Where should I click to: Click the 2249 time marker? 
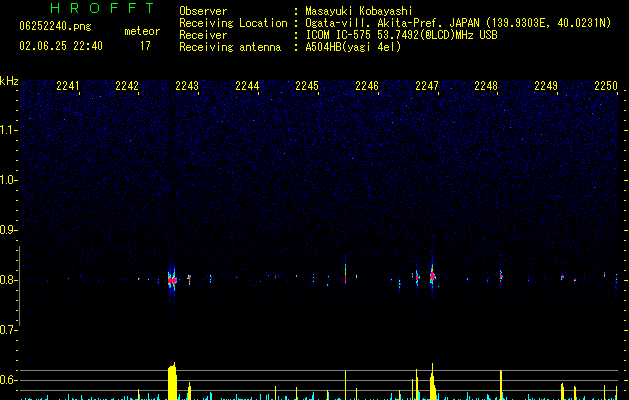pyautogui.click(x=546, y=86)
